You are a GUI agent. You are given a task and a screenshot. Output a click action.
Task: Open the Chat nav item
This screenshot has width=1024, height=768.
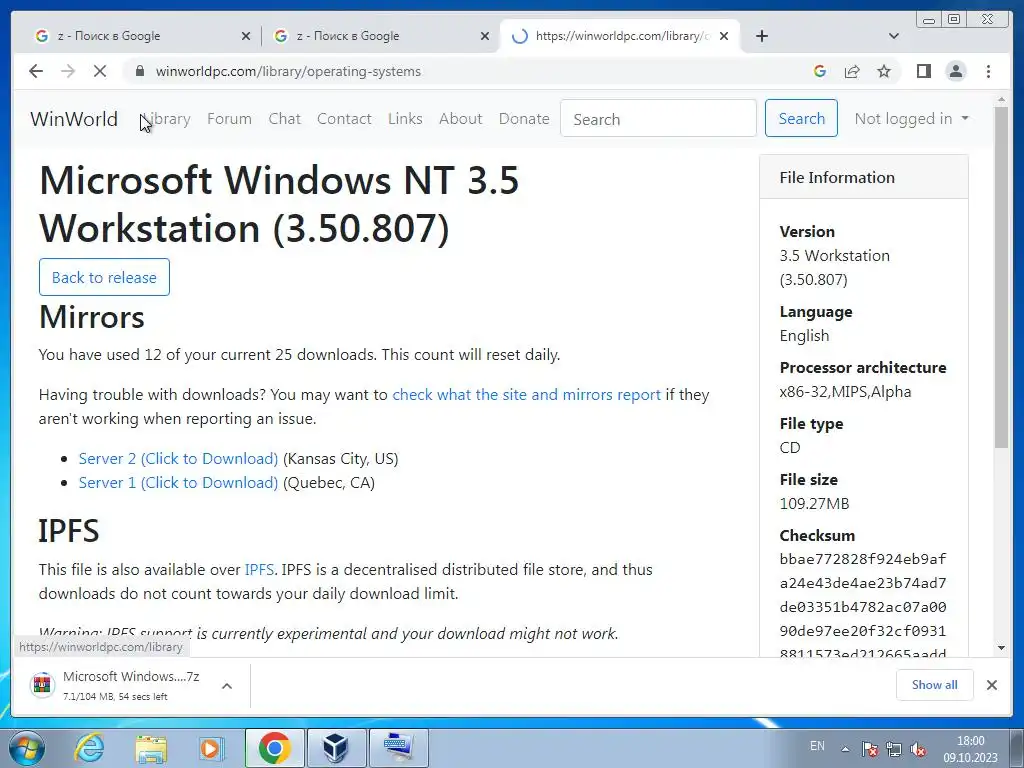click(285, 119)
